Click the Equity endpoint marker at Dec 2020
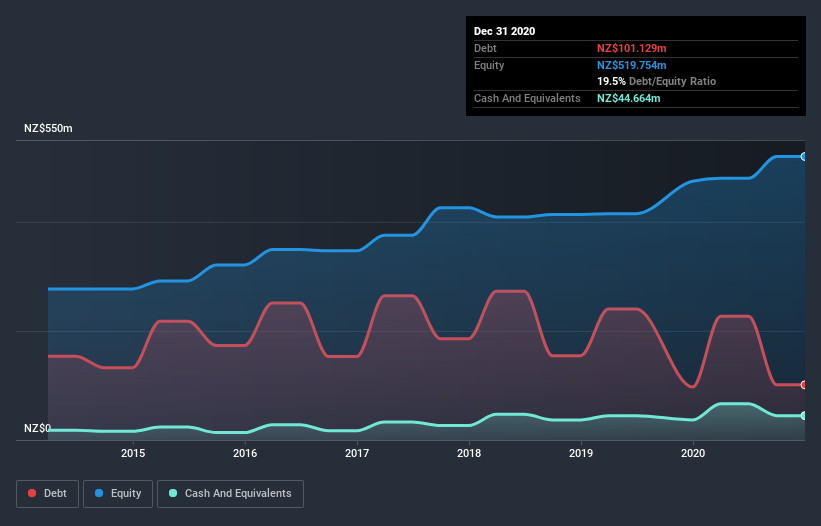The height and width of the screenshot is (526, 821). coord(804,156)
